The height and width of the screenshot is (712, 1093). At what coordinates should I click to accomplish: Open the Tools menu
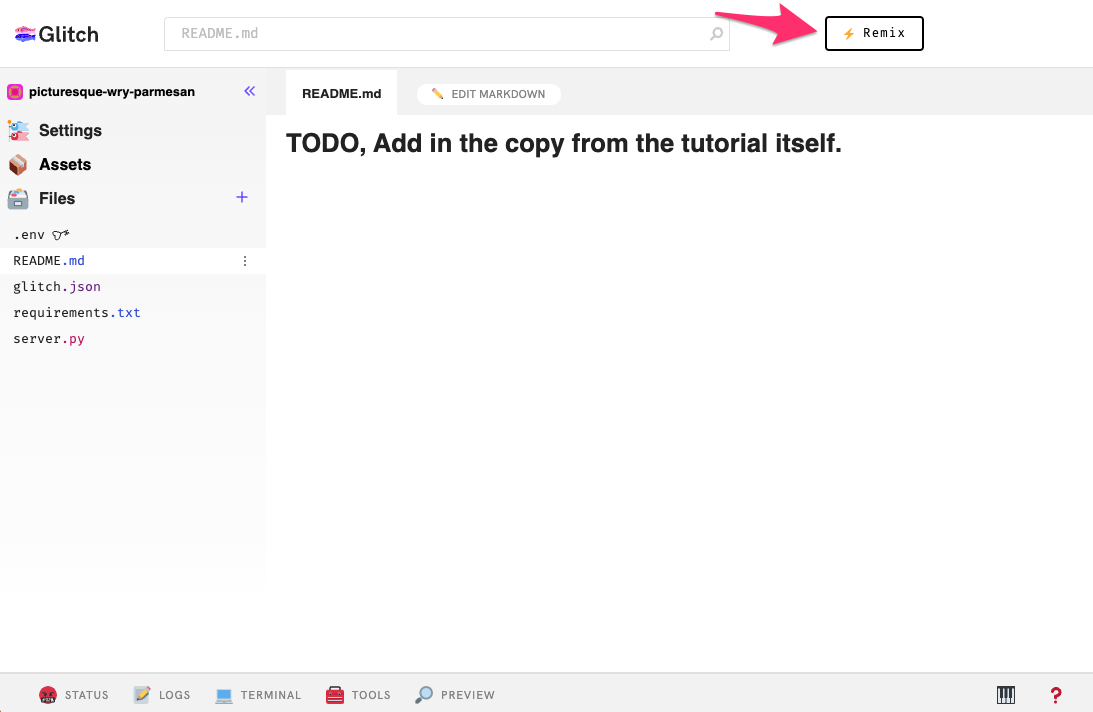[x=357, y=694]
